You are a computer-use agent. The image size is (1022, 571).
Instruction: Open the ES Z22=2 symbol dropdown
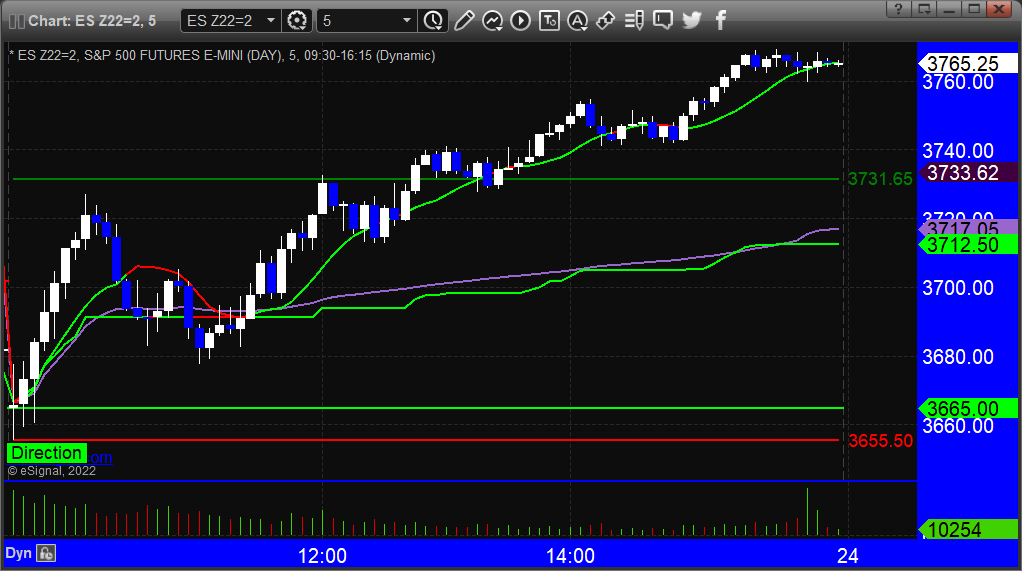[231, 21]
